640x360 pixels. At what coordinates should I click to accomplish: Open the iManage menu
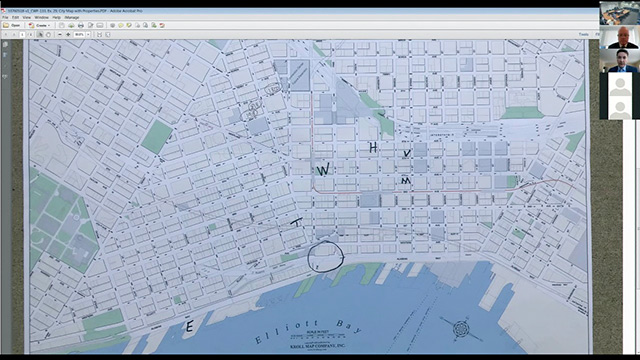point(72,18)
